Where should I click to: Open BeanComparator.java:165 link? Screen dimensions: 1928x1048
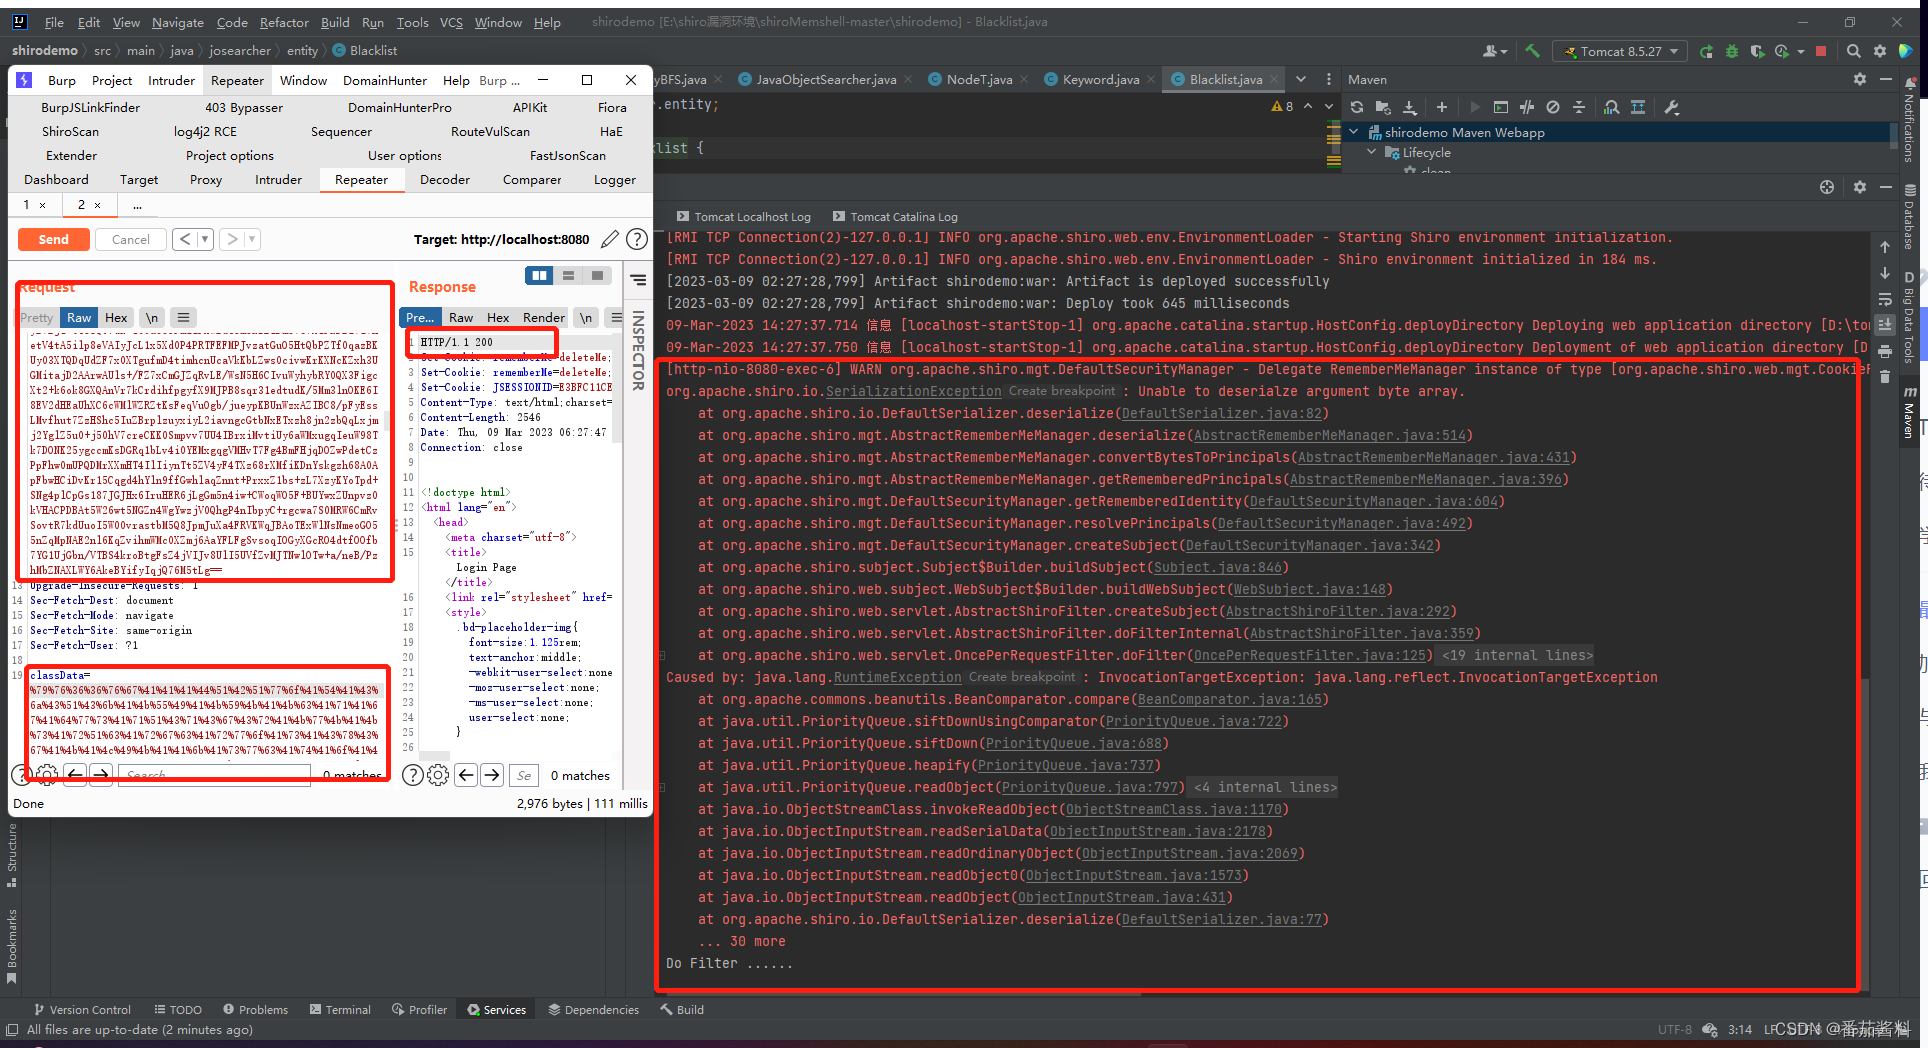pos(1229,699)
